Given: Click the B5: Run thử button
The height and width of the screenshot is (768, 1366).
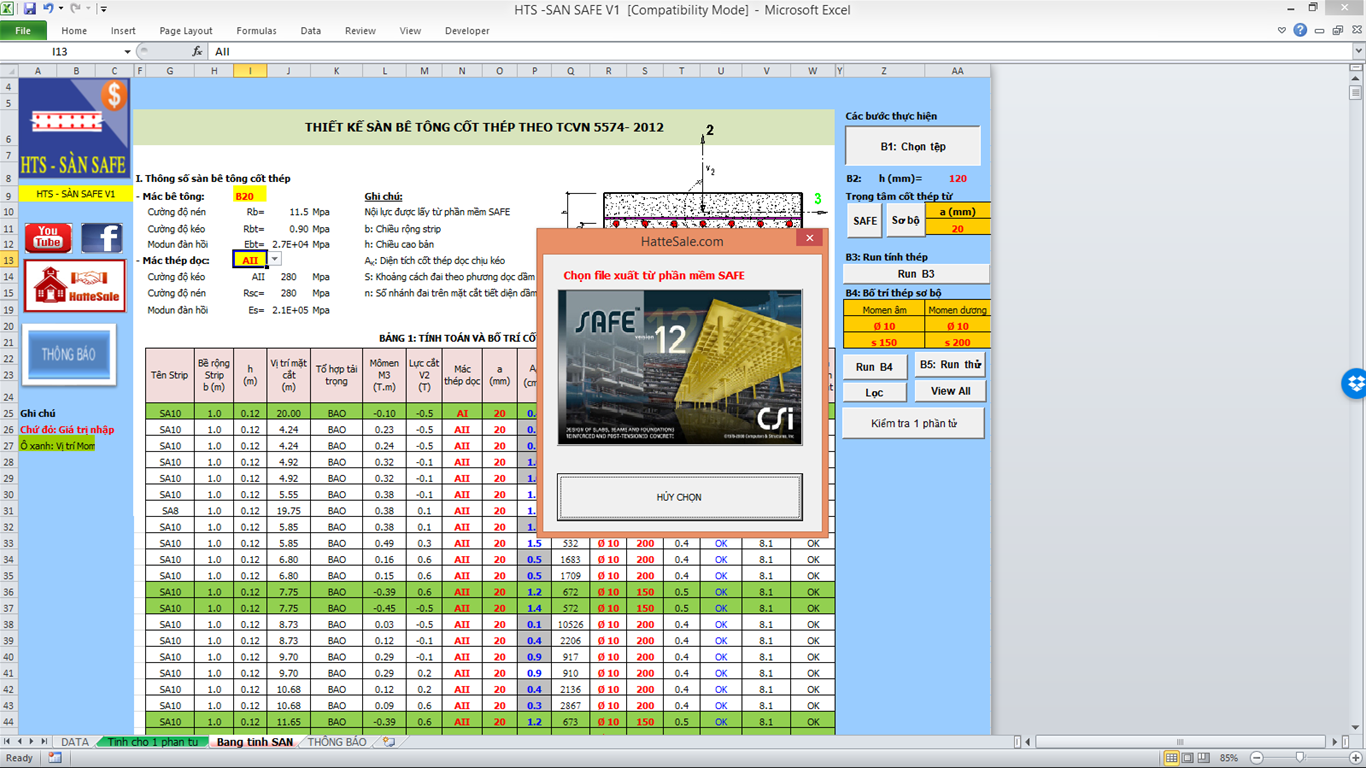Looking at the screenshot, I should pos(950,364).
